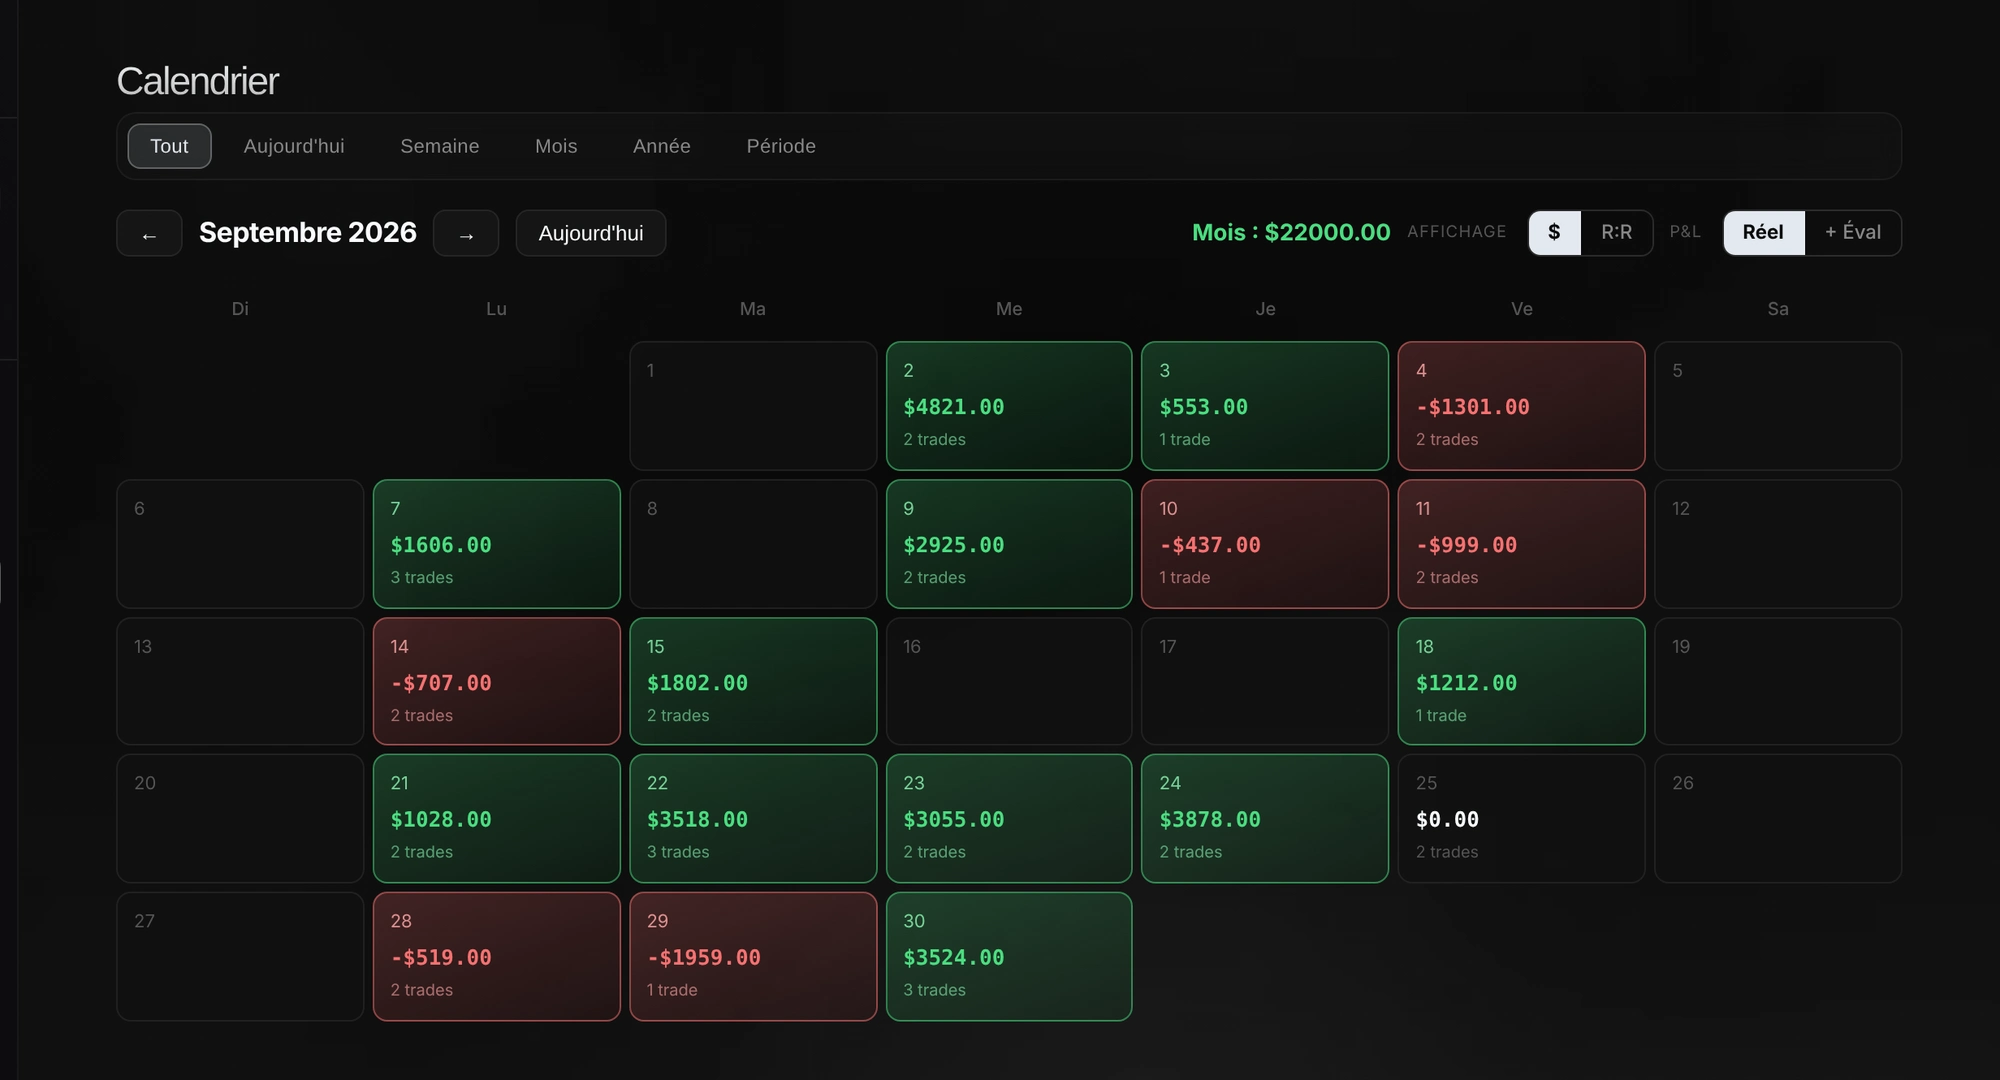Open day 21 cell showing $1028.00
This screenshot has height=1080, width=2000.
[x=497, y=818]
